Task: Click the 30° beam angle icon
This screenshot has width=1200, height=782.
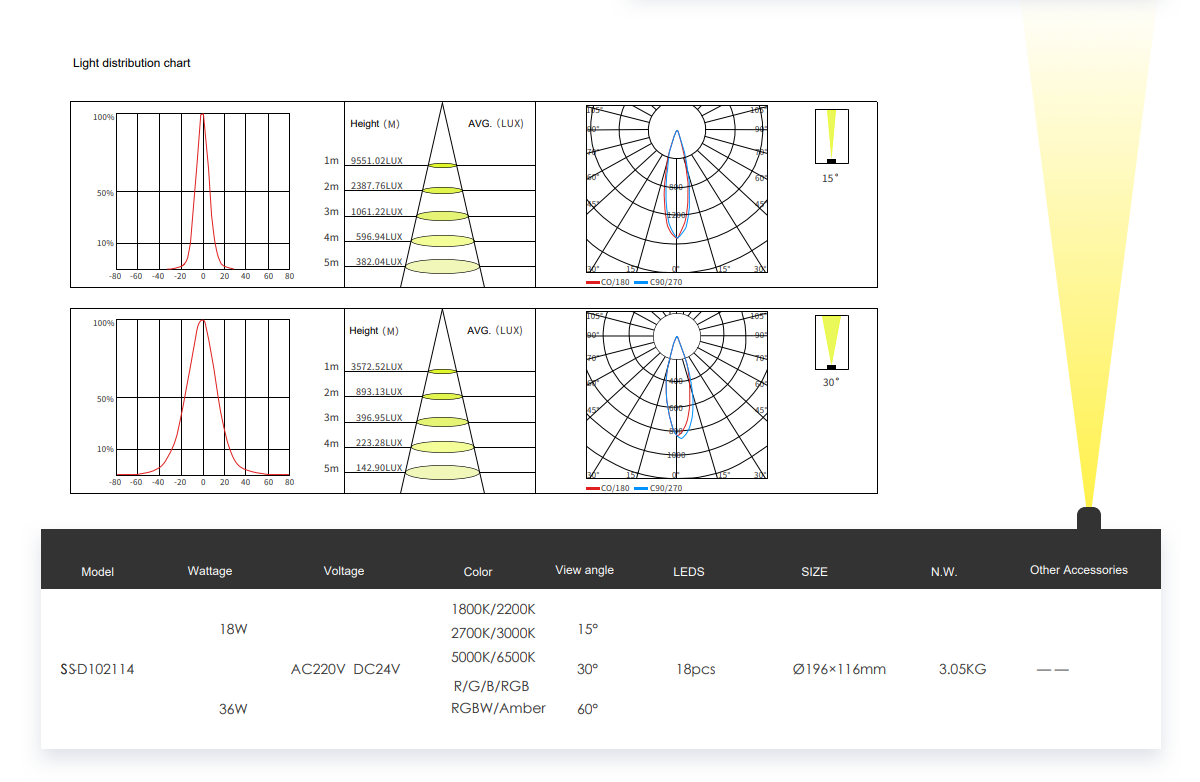Action: (x=831, y=342)
